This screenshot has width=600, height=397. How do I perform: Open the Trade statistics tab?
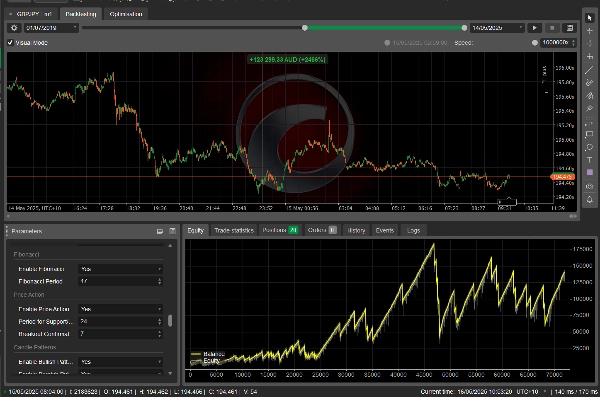point(234,230)
